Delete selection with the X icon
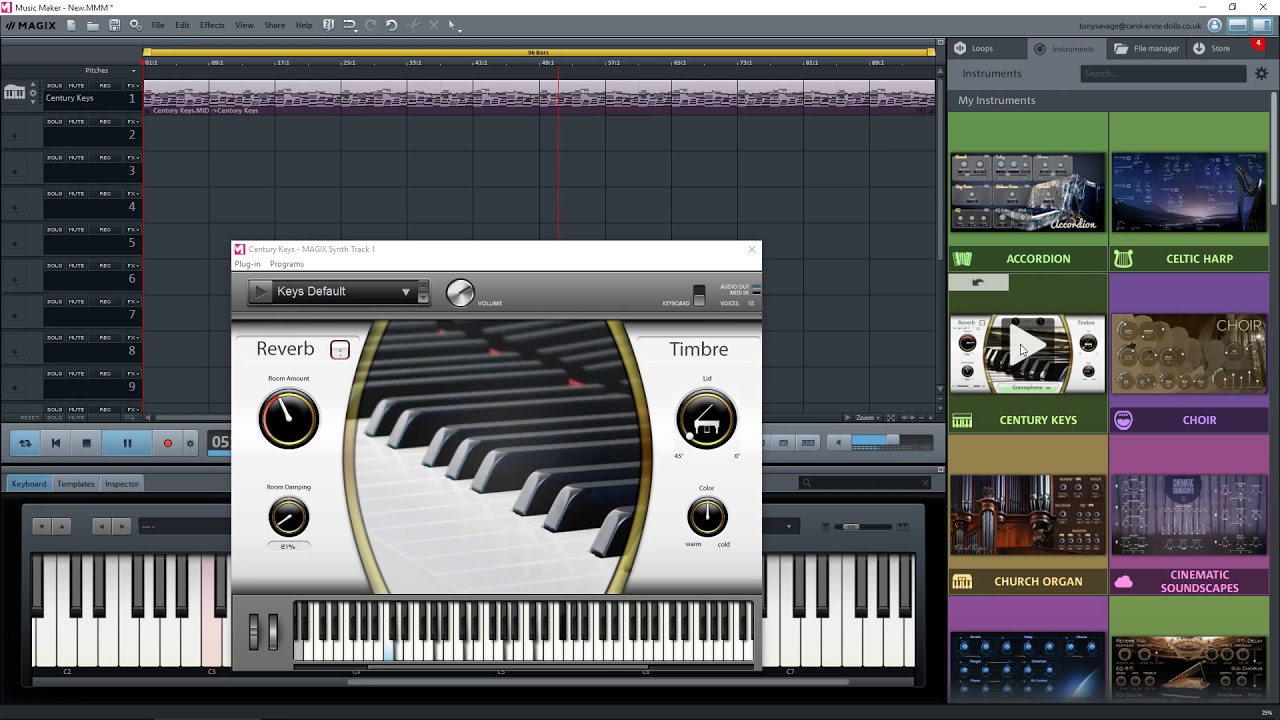This screenshot has width=1280, height=720. point(433,25)
